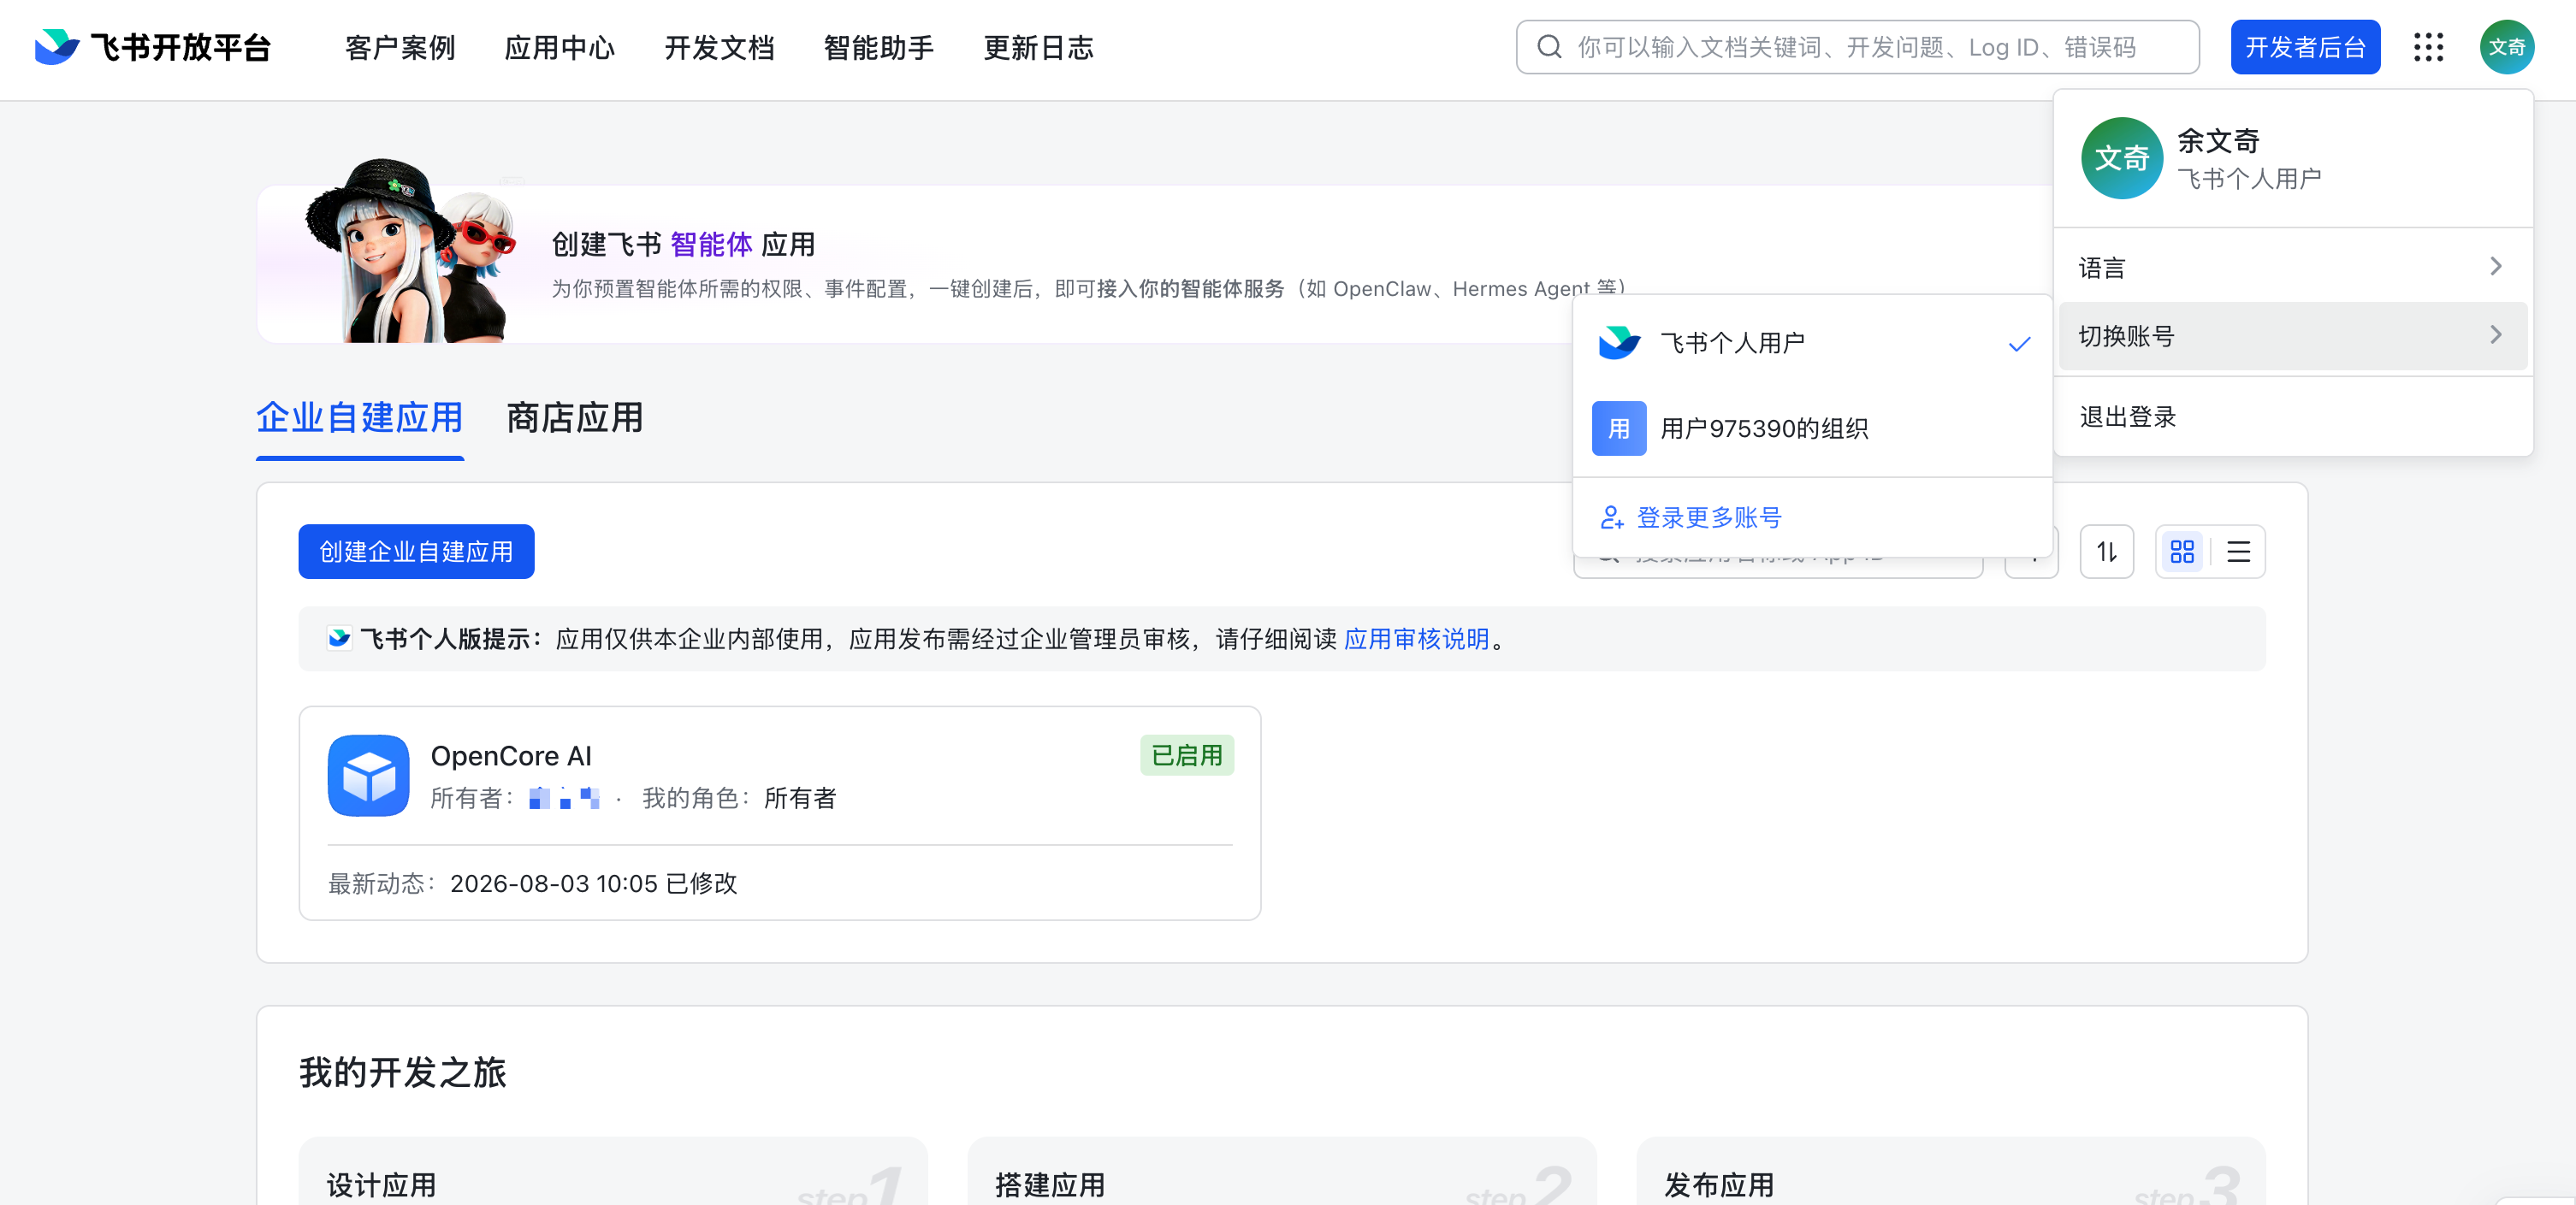Screen dimensions: 2576x1205
Task: Open the 开发文档 nav item
Action: pos(719,47)
